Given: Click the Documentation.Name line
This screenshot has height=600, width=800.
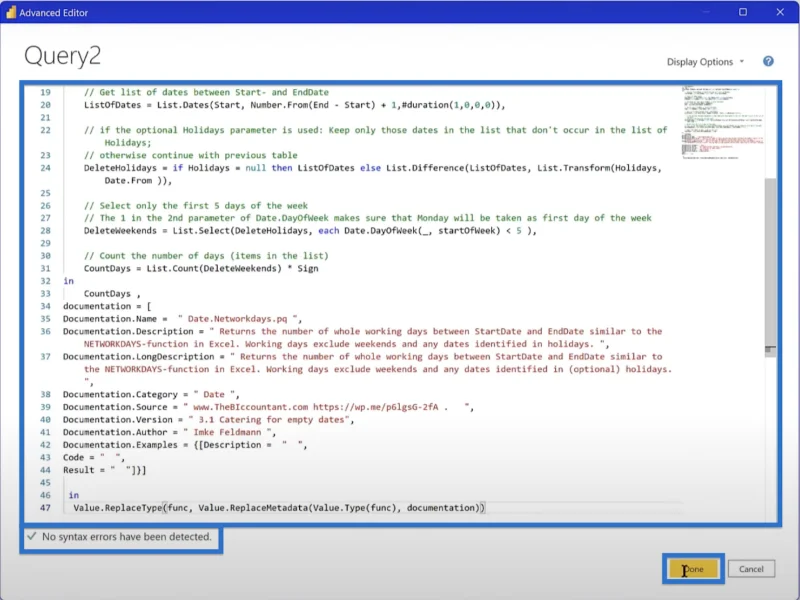Looking at the screenshot, I should point(183,319).
